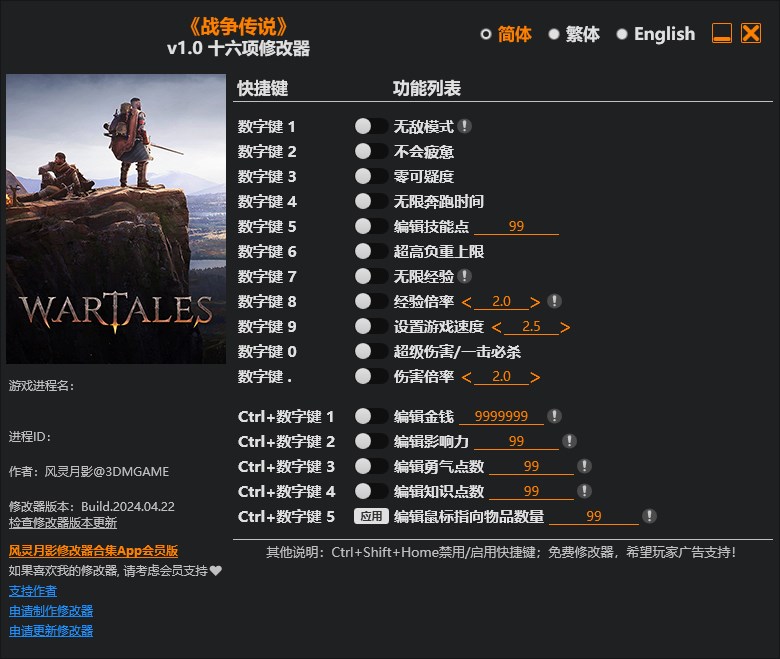Click info icon beside 无限经验
The height and width of the screenshot is (659, 780).
coord(465,276)
